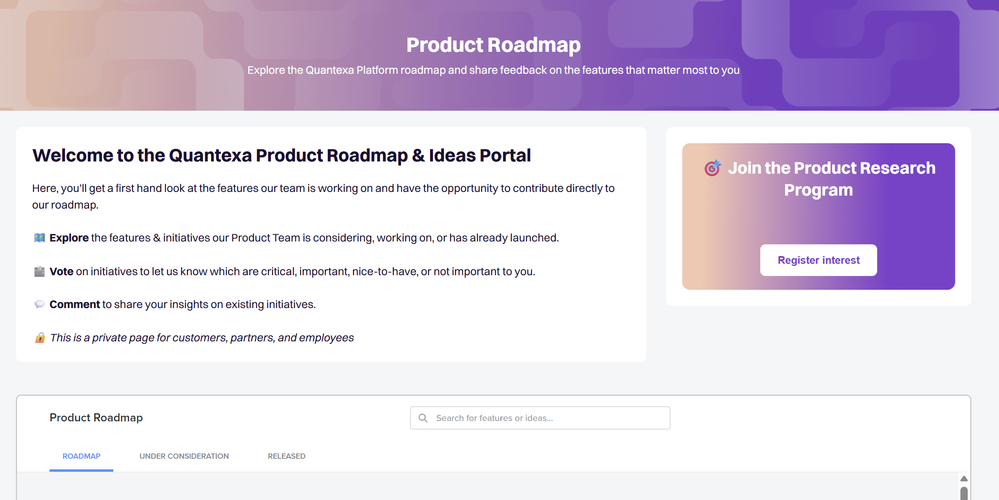Click the vertical scrollbar thumb
999x500 pixels.
click(964, 493)
